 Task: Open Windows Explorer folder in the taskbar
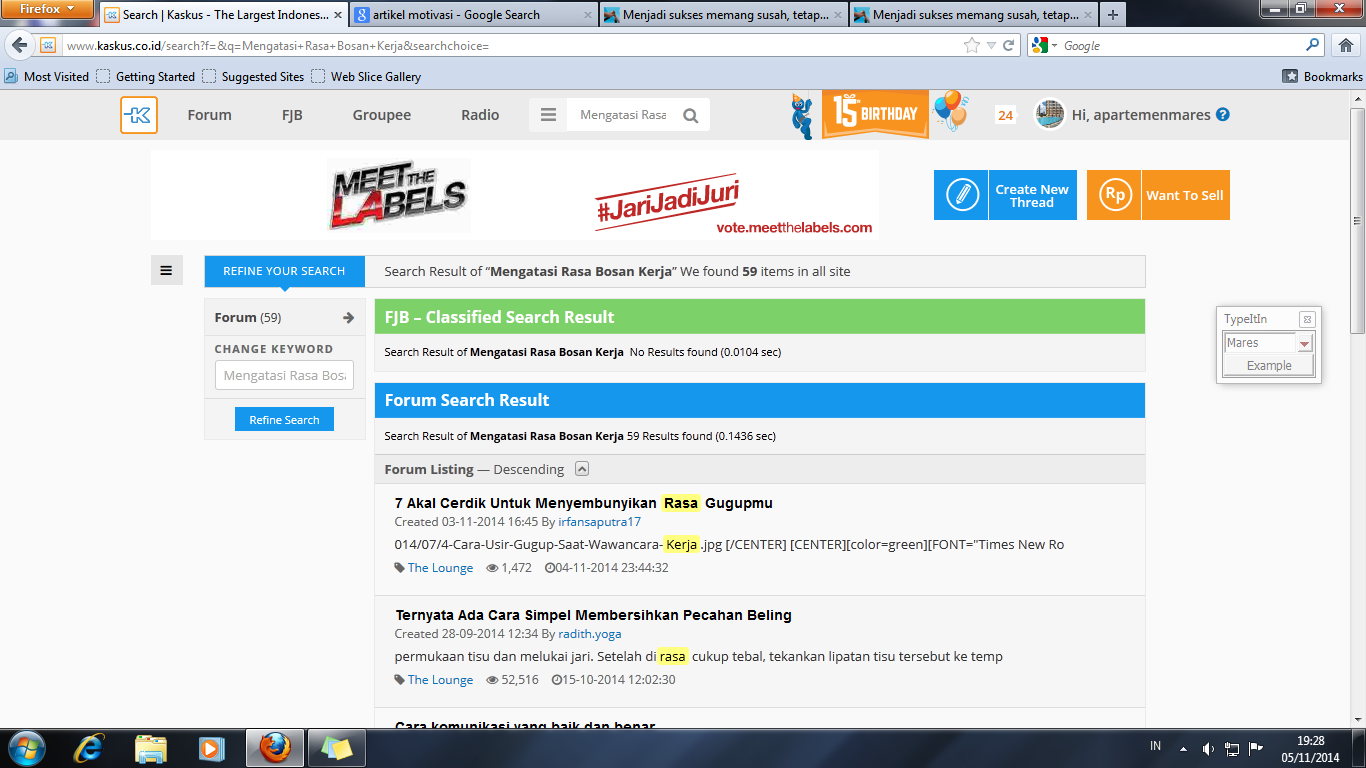coord(151,748)
